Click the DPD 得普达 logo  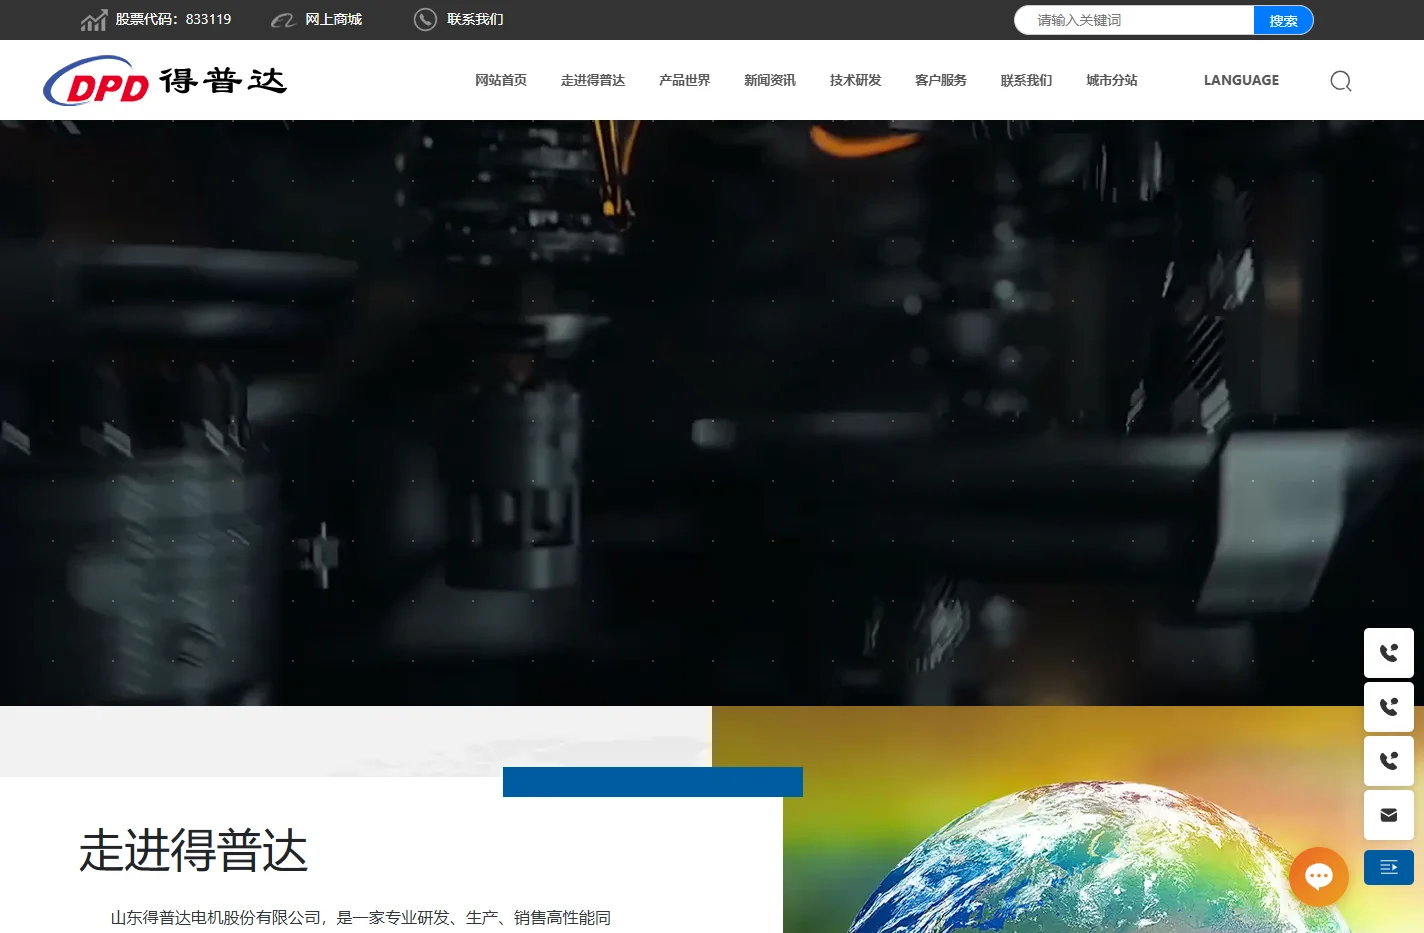pyautogui.click(x=165, y=80)
